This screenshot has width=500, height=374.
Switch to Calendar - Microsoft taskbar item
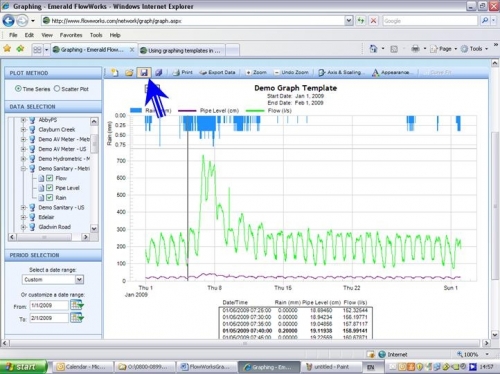point(82,367)
